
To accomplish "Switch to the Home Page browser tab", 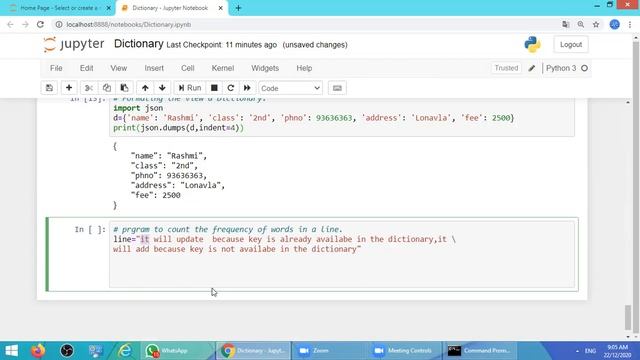I will coord(60,8).
